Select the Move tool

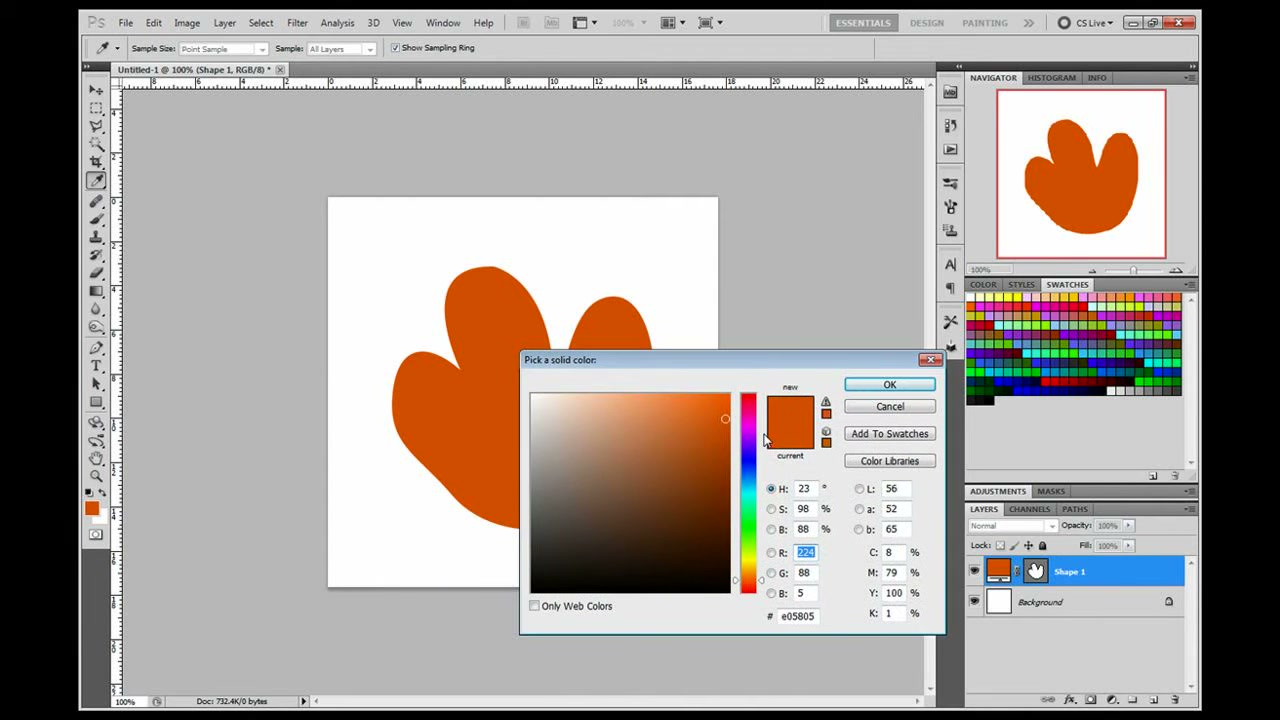(x=96, y=90)
